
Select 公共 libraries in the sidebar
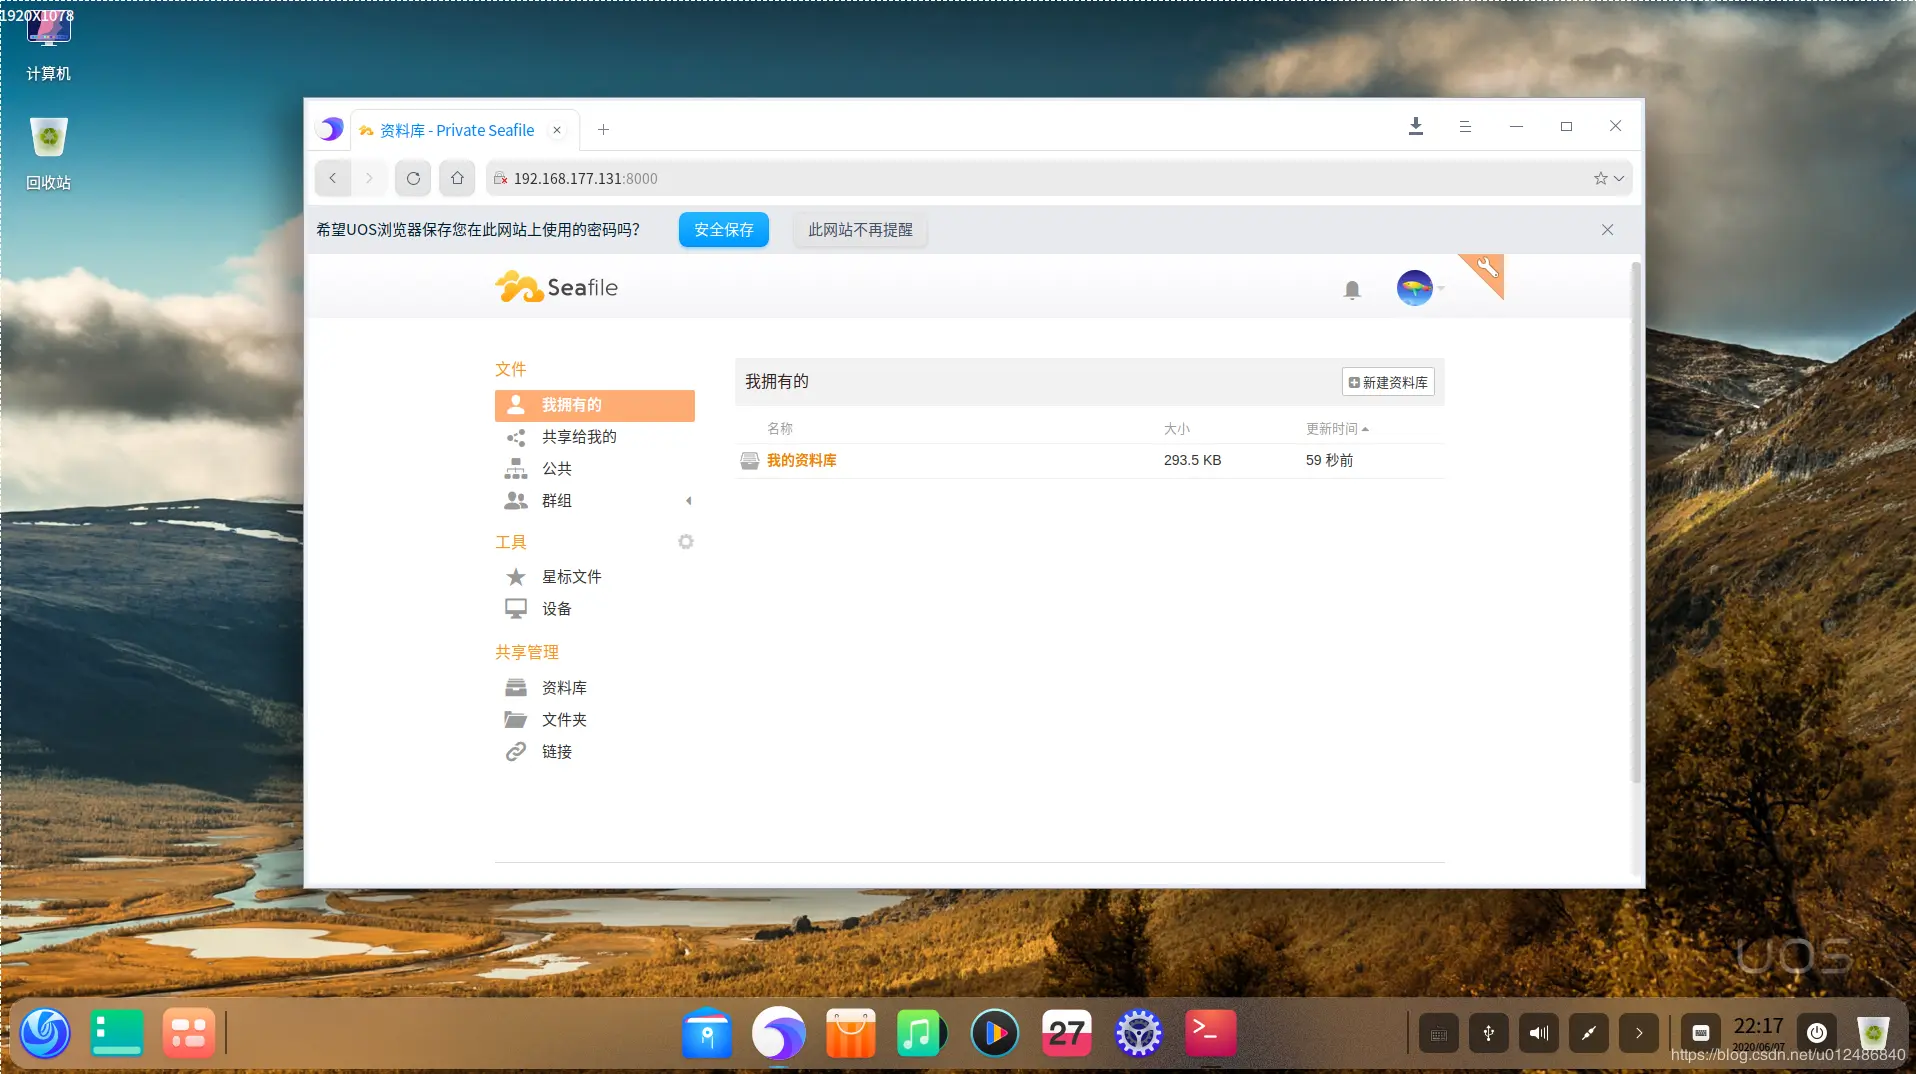[556, 468]
